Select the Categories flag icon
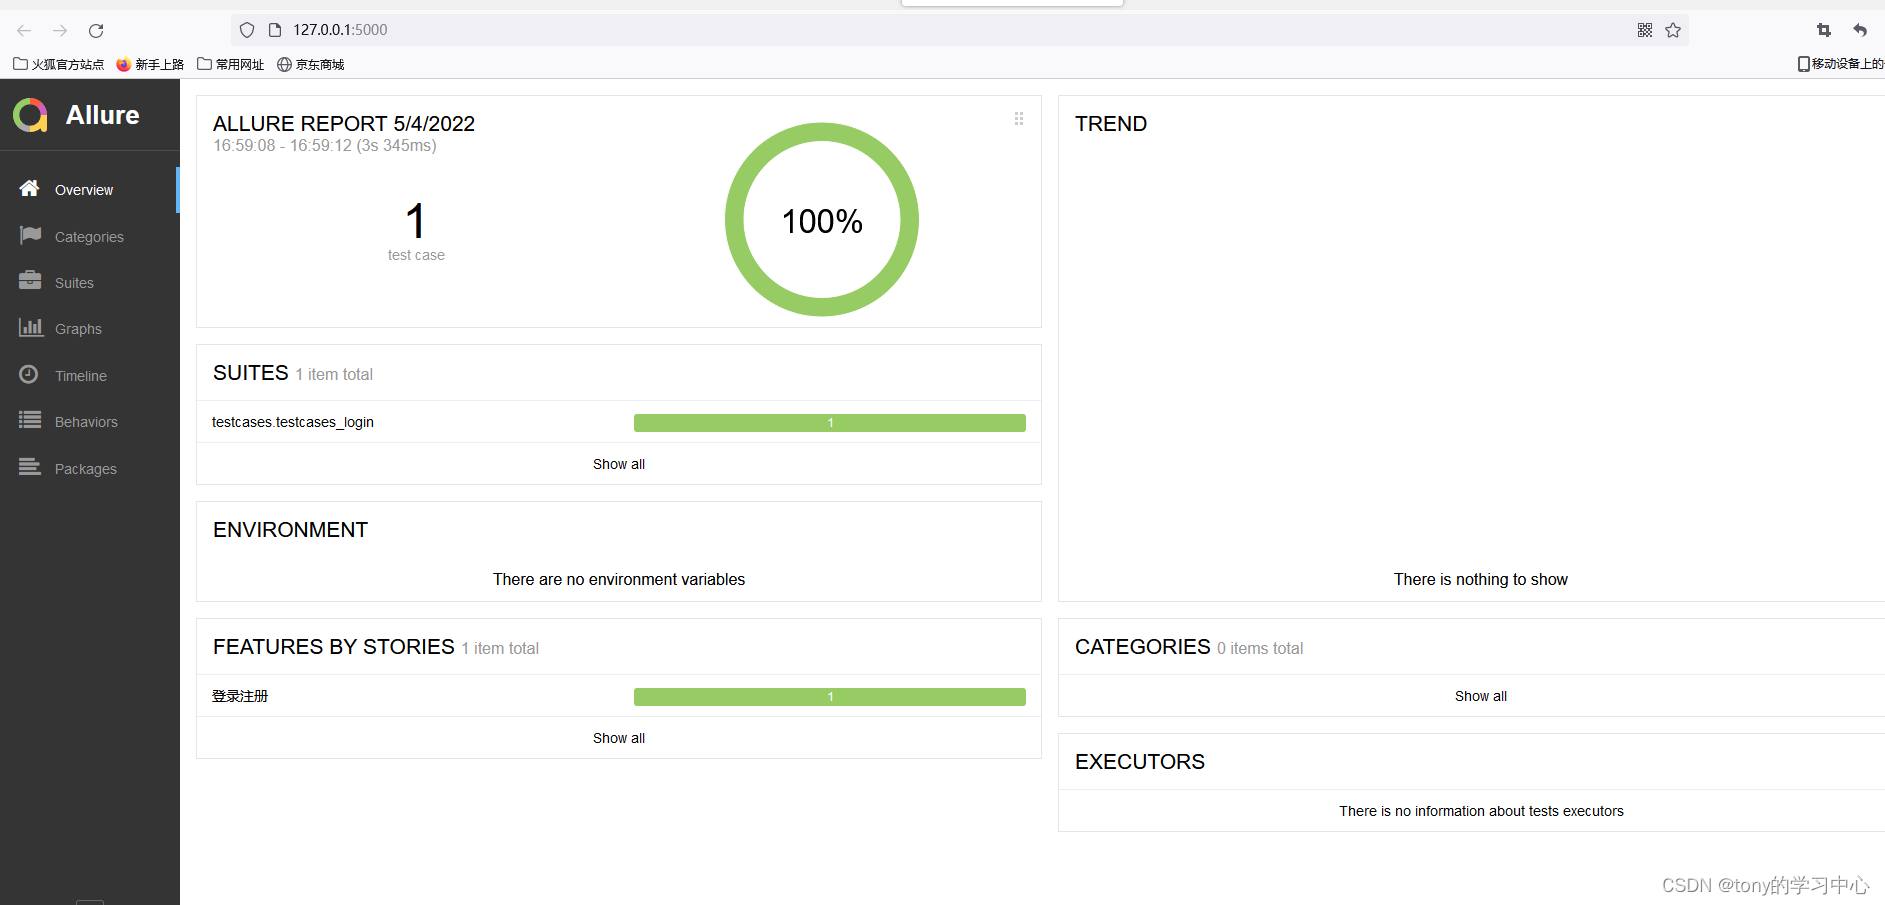1885x905 pixels. pyautogui.click(x=30, y=236)
